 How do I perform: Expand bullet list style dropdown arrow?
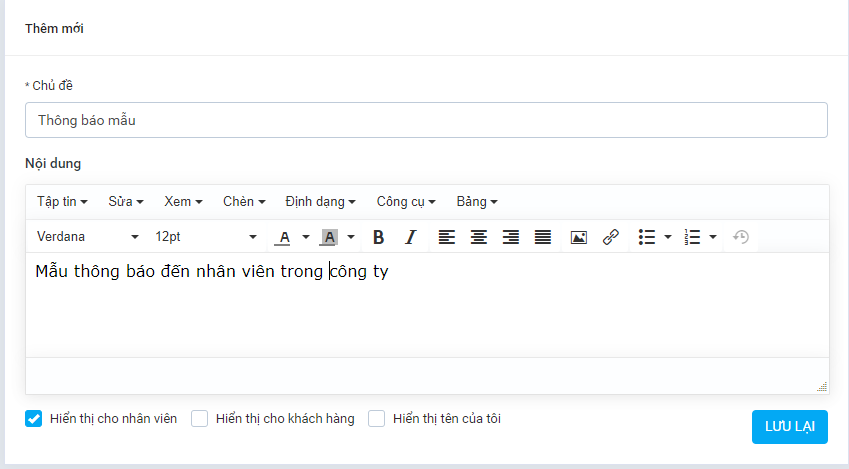pos(667,237)
